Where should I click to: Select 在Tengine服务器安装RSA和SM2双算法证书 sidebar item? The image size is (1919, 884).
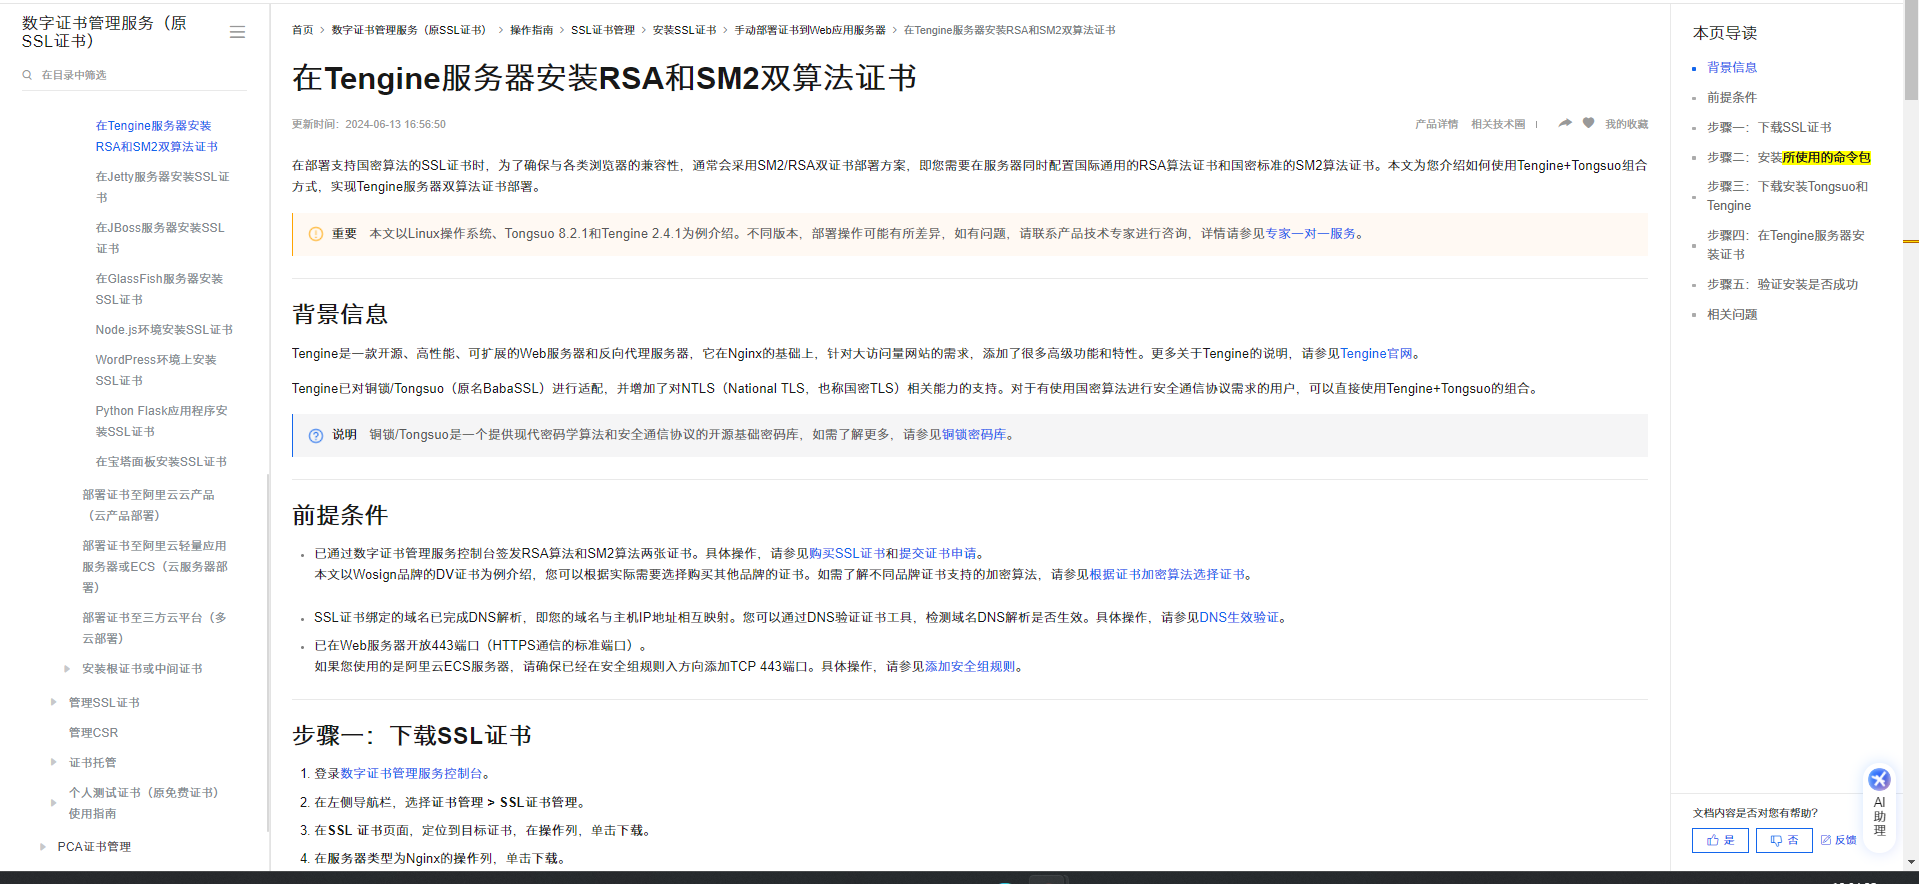(156, 136)
